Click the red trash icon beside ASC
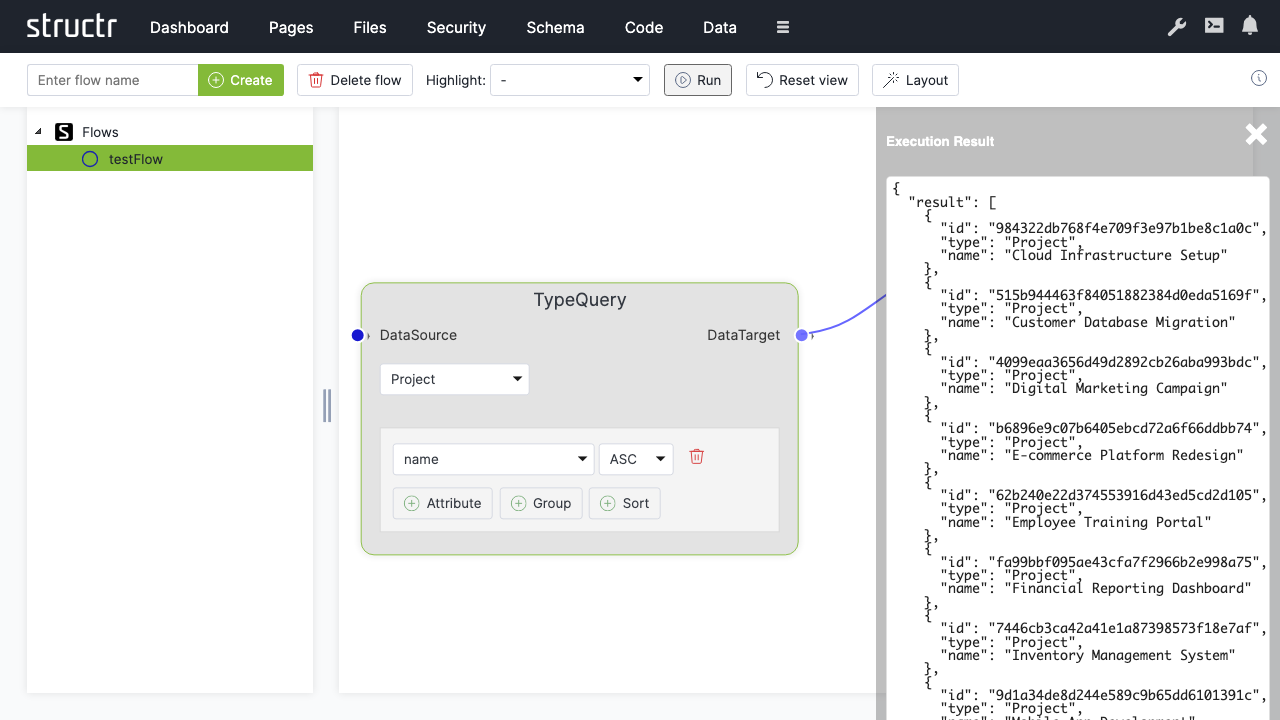The height and width of the screenshot is (720, 1280). point(697,457)
